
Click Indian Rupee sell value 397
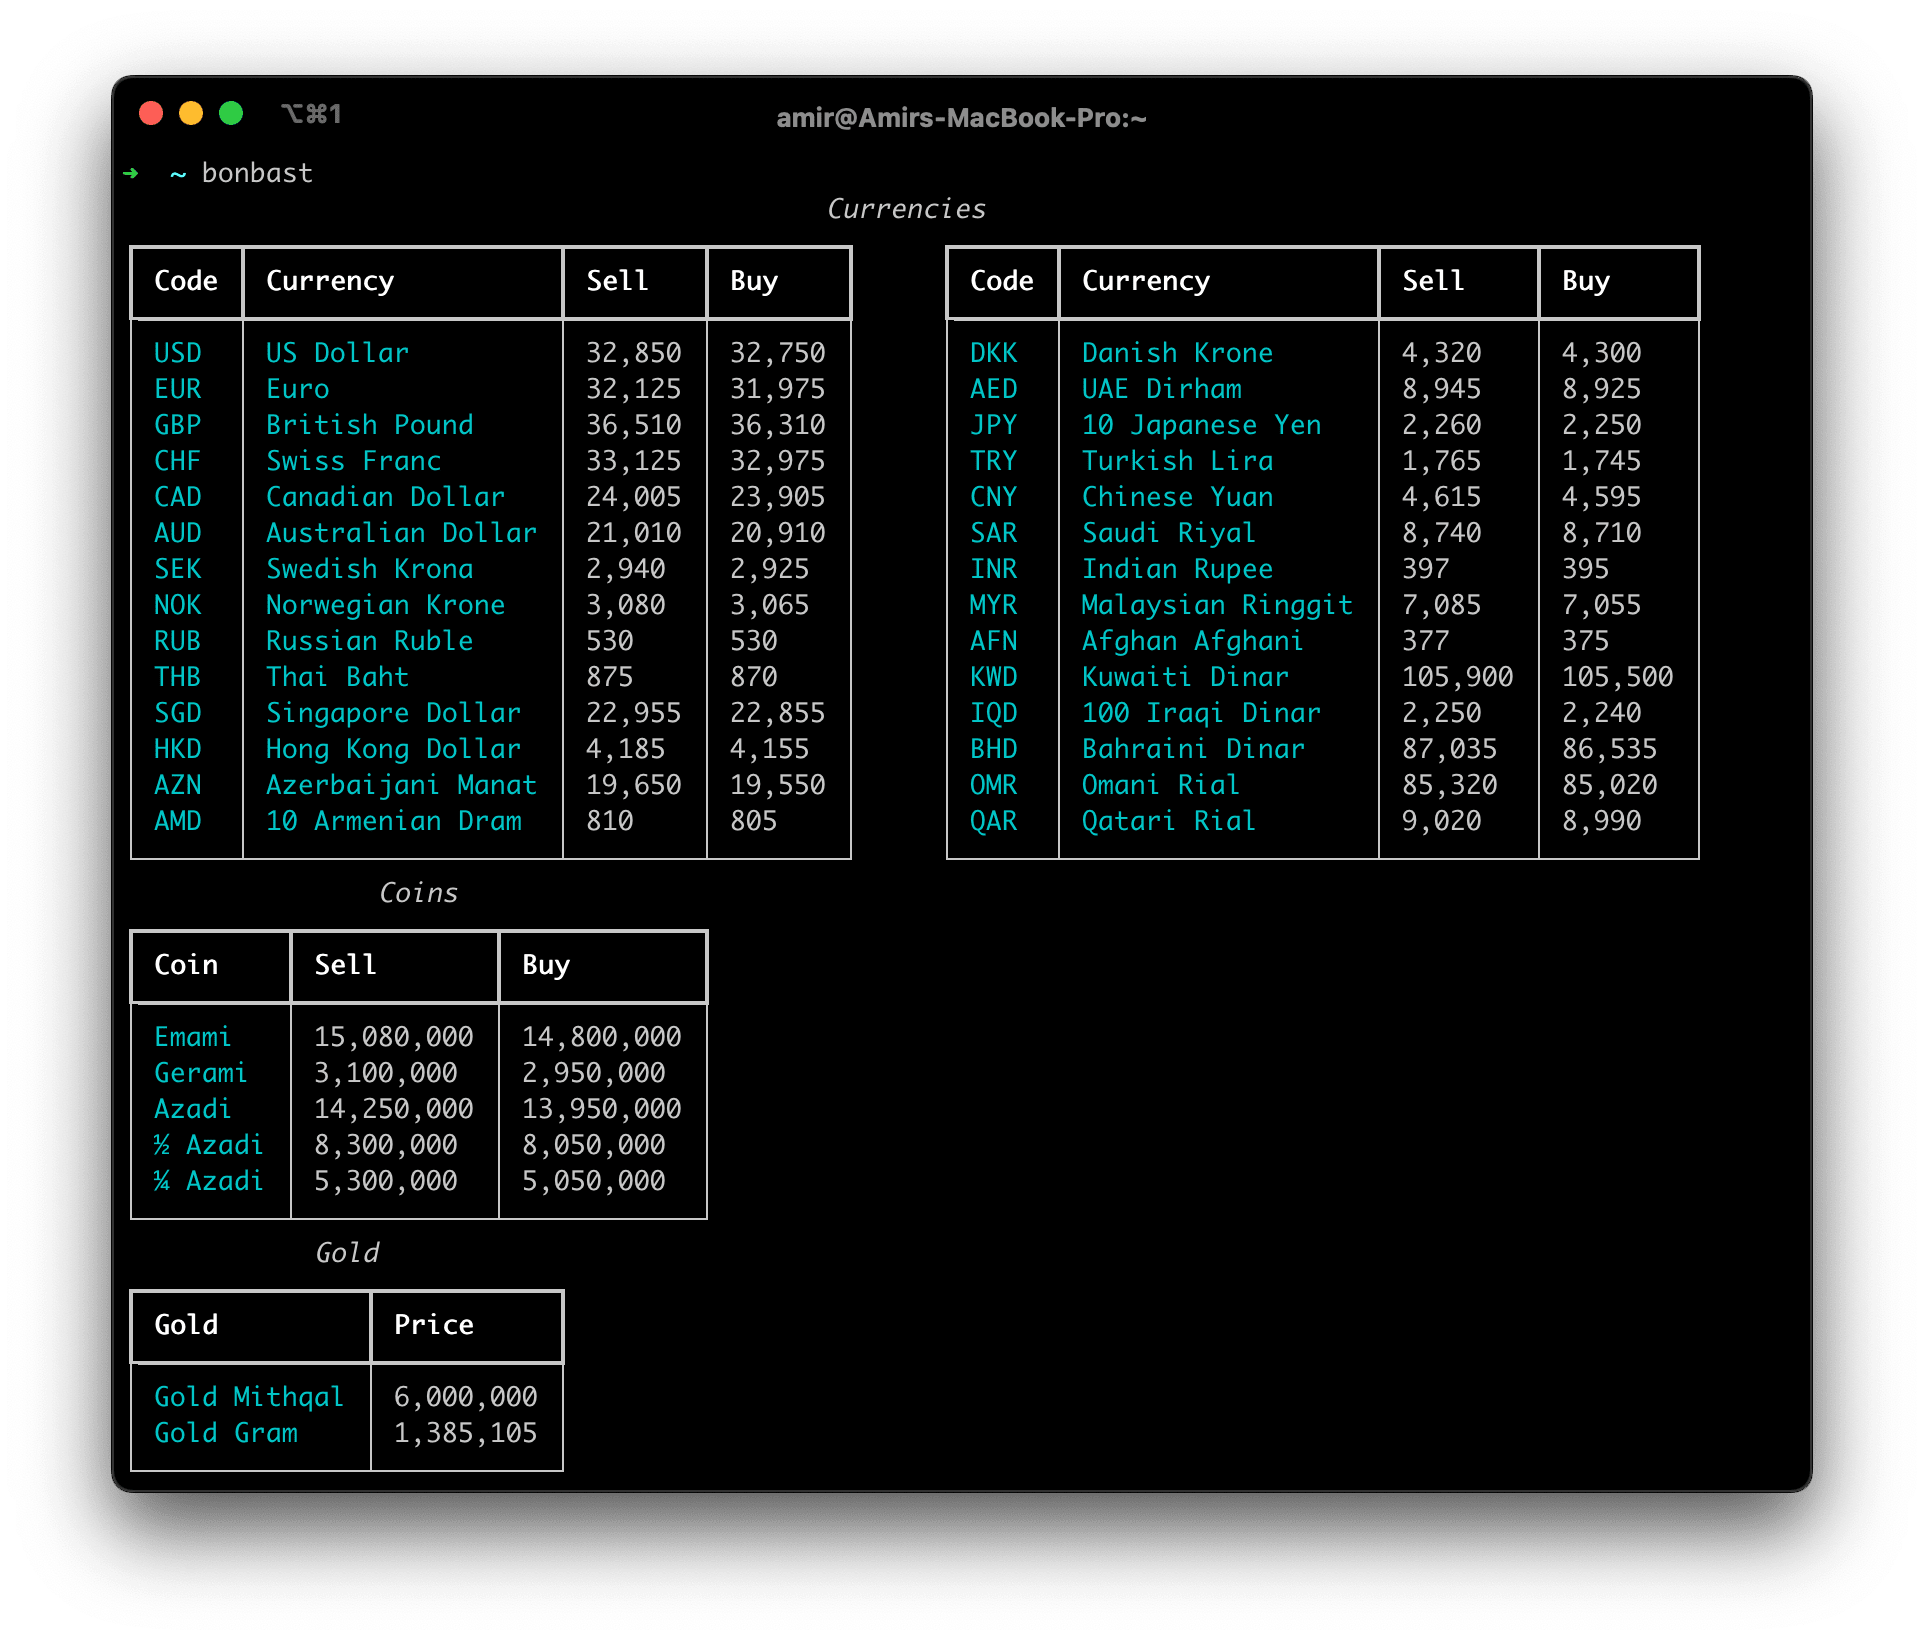(1426, 569)
